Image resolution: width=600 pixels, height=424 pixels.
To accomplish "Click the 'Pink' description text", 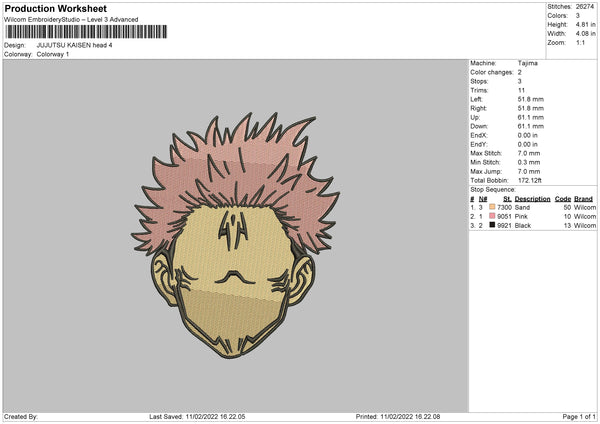I will click(x=521, y=217).
